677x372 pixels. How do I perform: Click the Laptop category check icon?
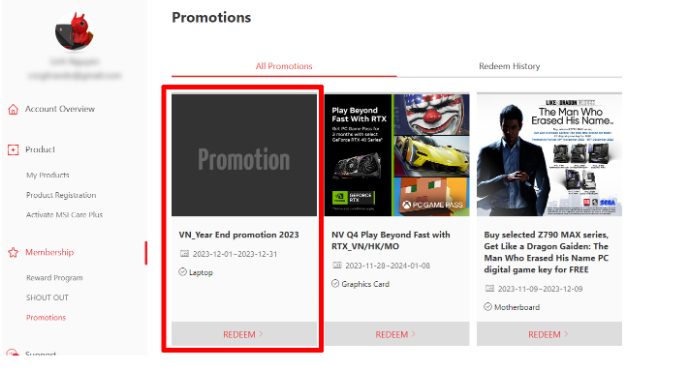click(183, 272)
